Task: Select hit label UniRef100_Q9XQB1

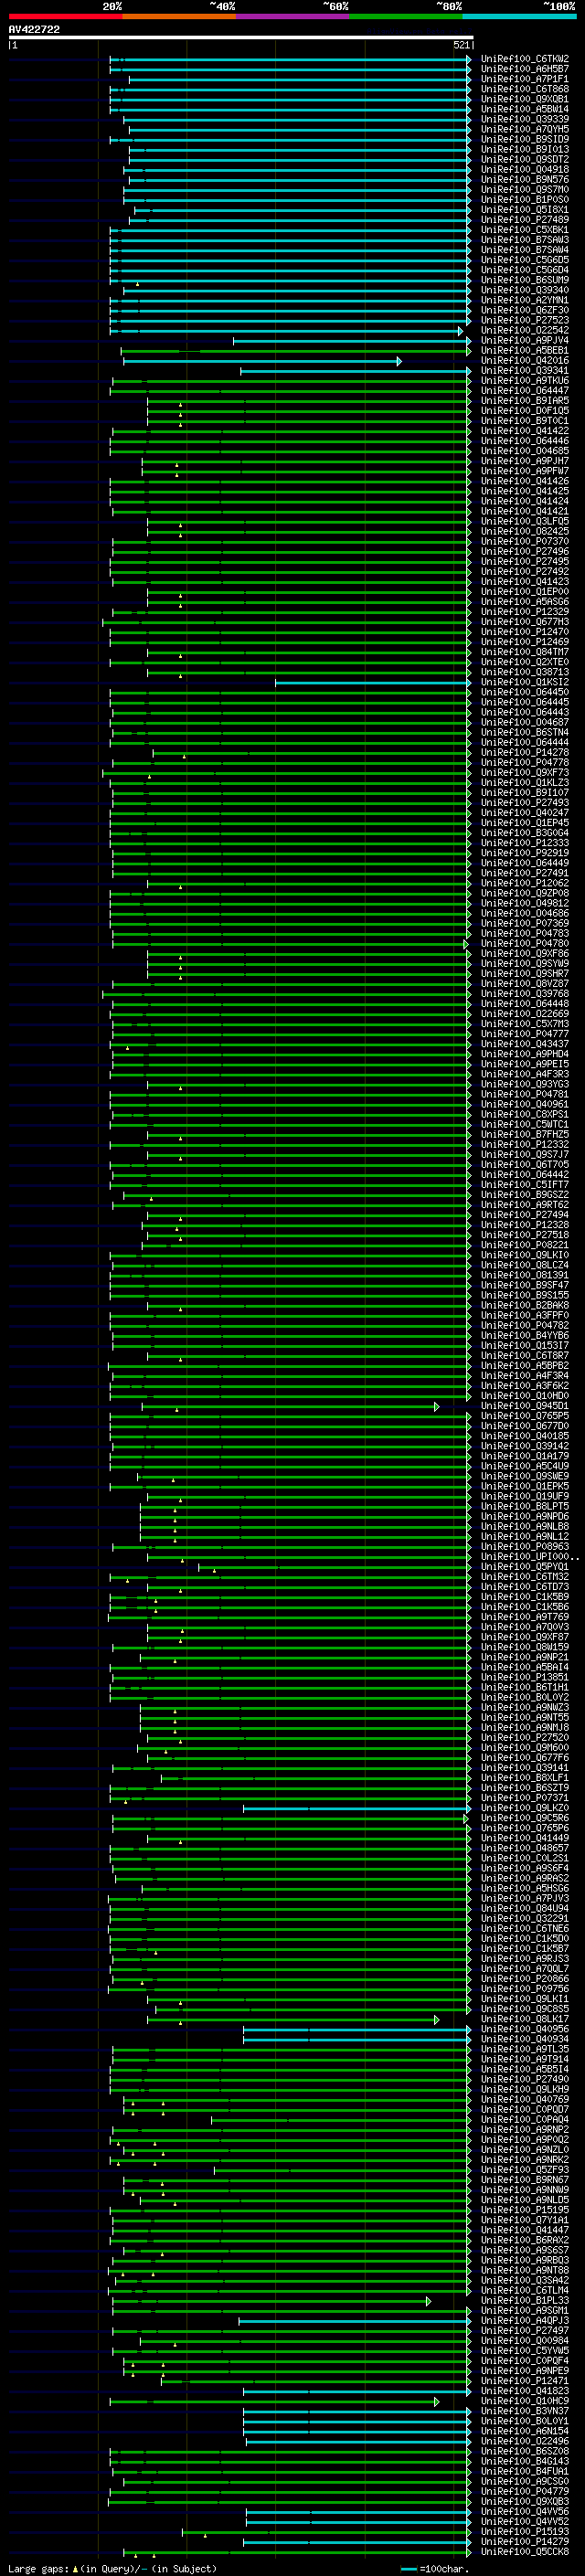Action: pos(525,99)
